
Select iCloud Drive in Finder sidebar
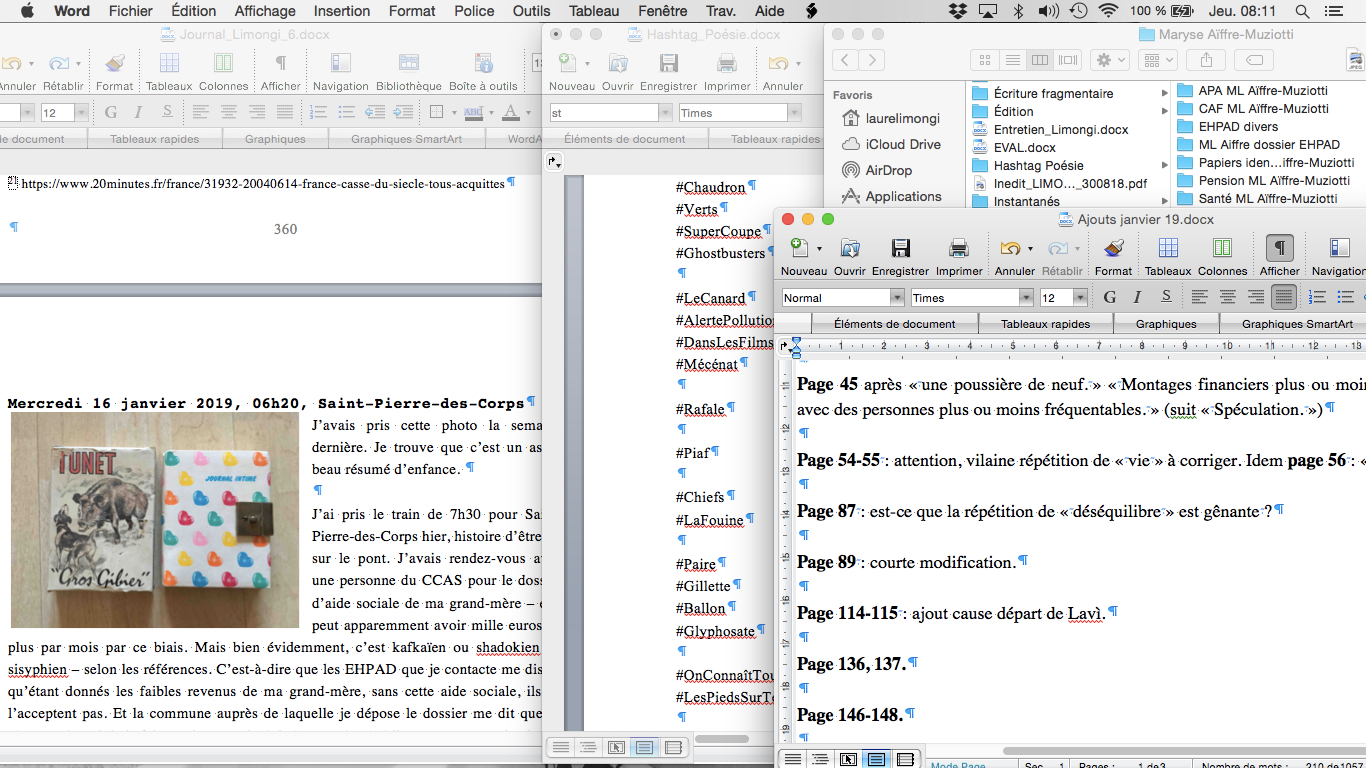pos(902,144)
